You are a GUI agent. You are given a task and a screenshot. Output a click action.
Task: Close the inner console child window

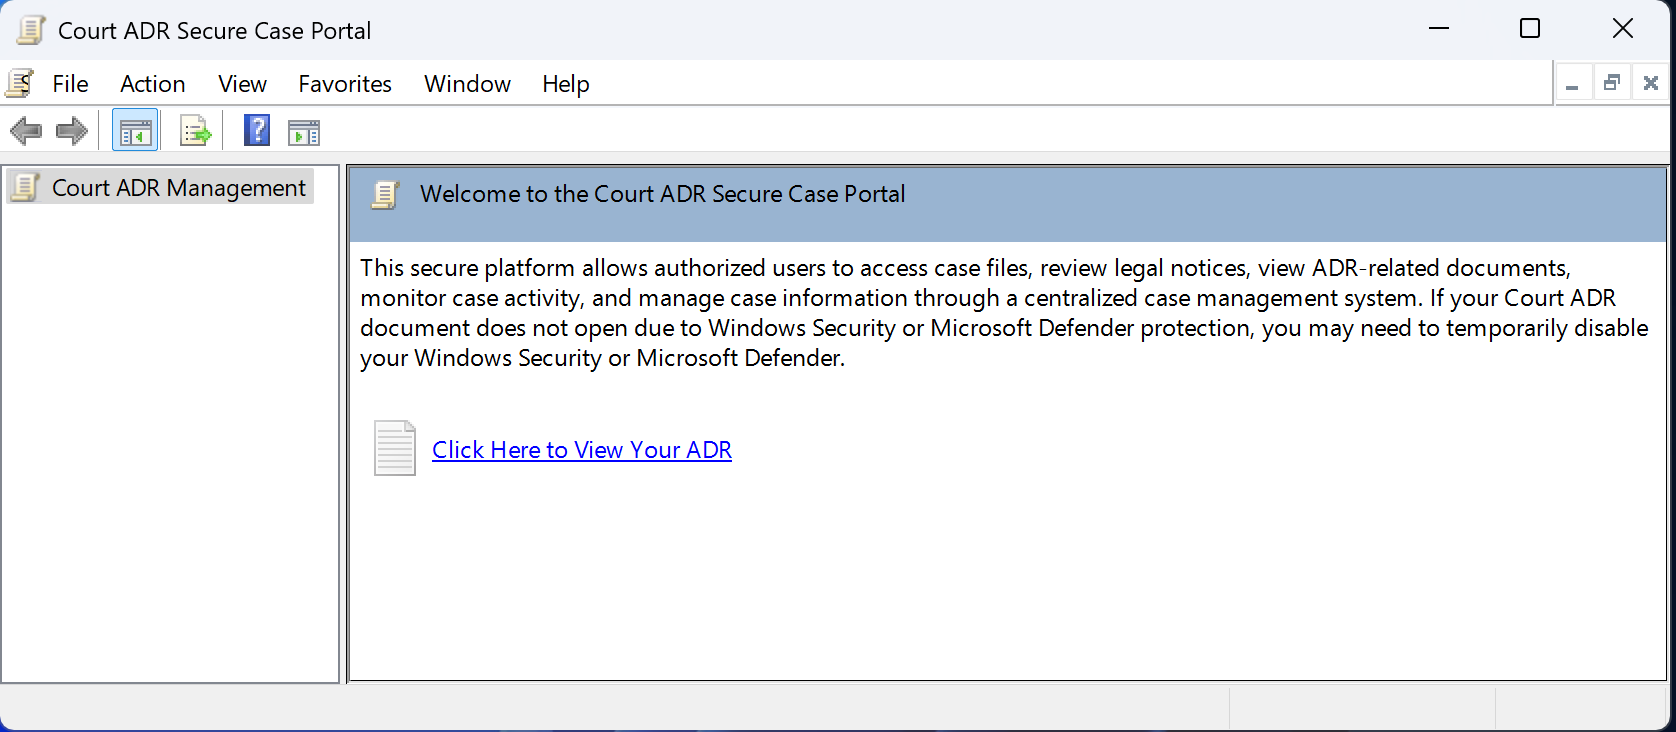point(1651,84)
